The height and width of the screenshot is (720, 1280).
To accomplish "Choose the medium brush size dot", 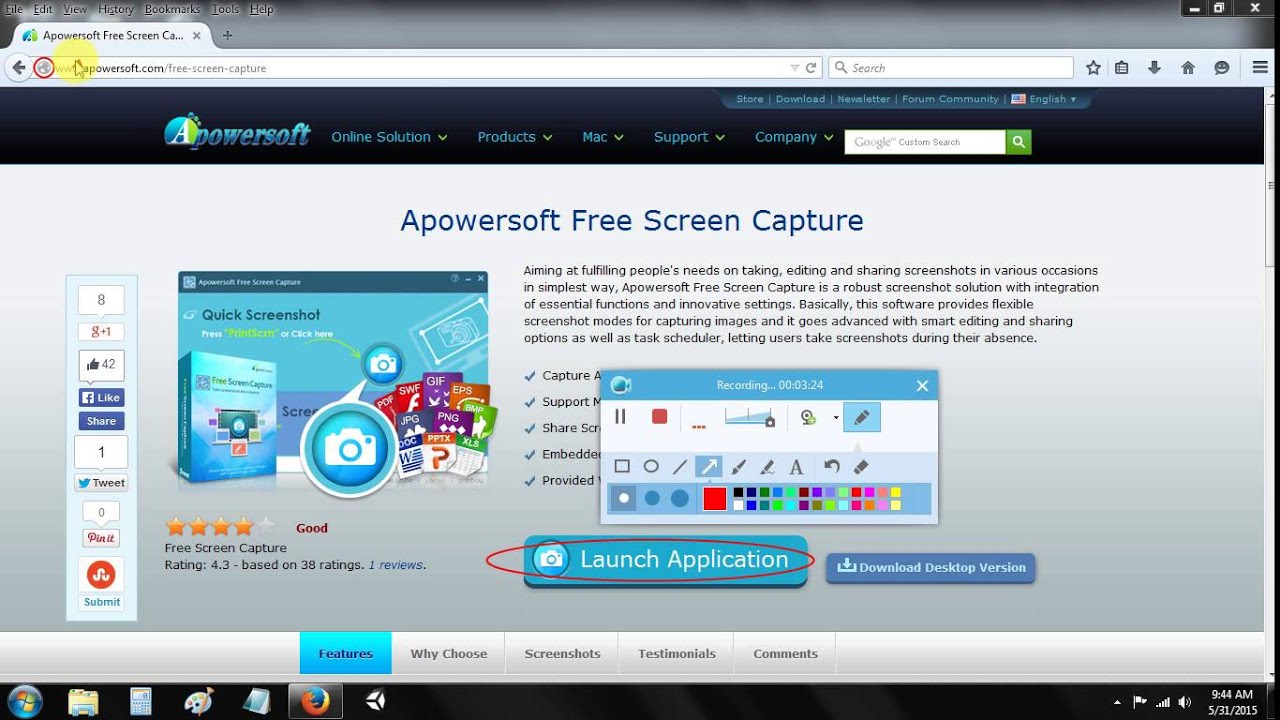I will click(652, 498).
